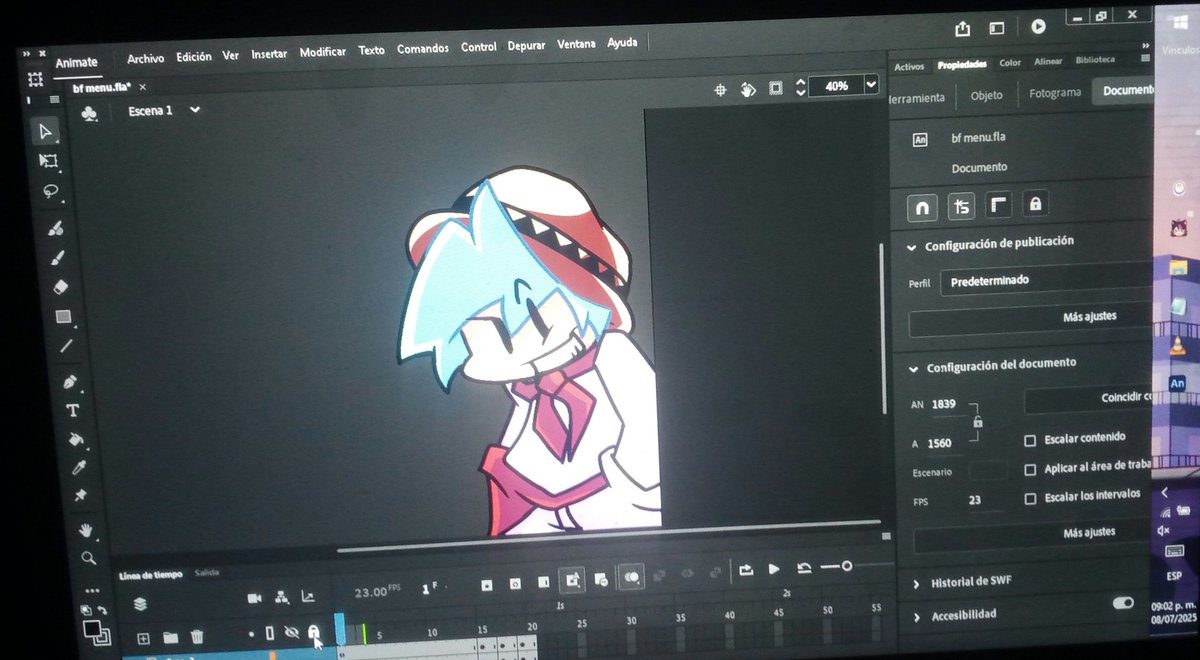Collapse Configuración del documento section

tap(912, 368)
